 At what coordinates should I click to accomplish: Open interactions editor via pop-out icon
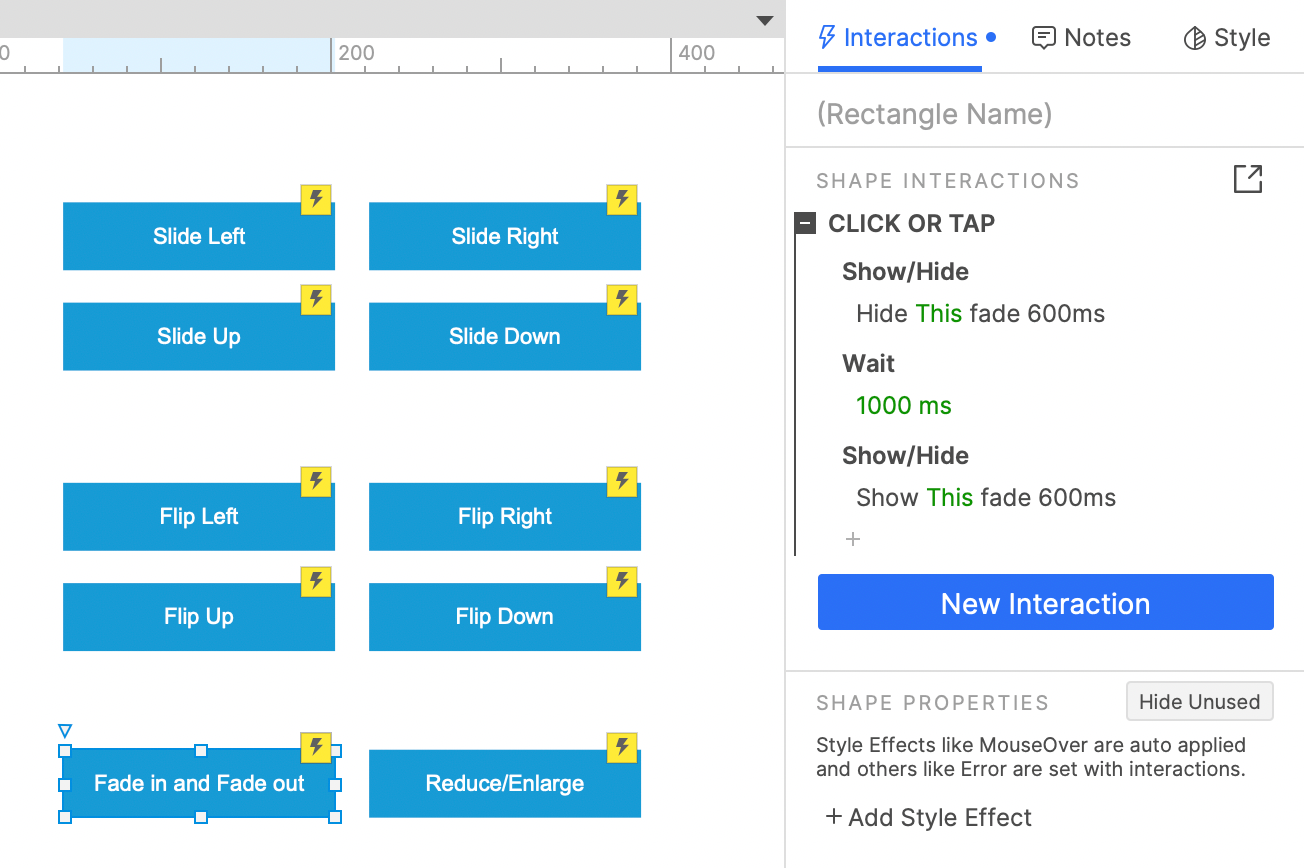pyautogui.click(x=1248, y=179)
